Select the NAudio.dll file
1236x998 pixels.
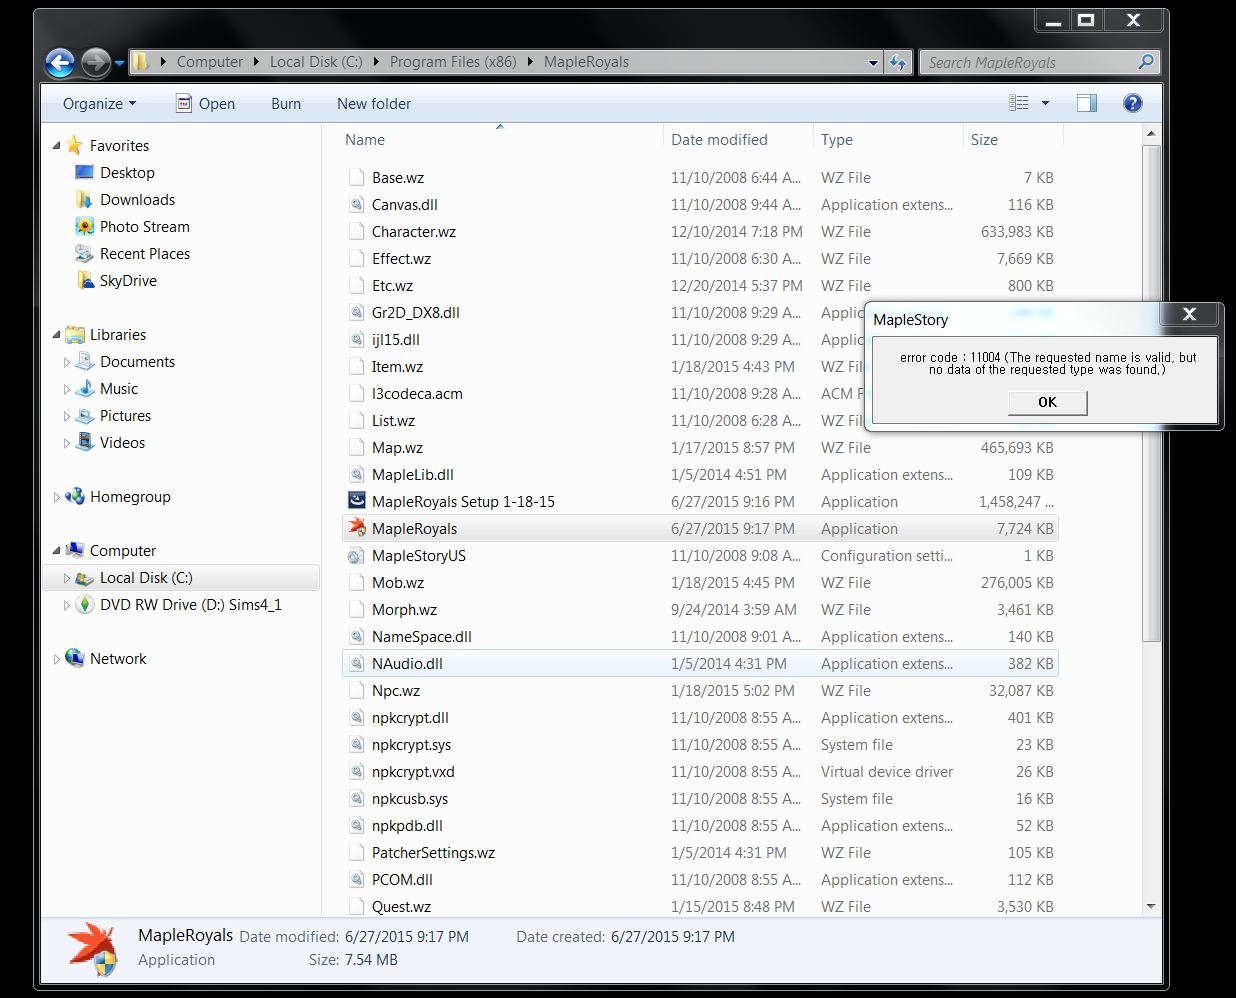tap(700, 664)
